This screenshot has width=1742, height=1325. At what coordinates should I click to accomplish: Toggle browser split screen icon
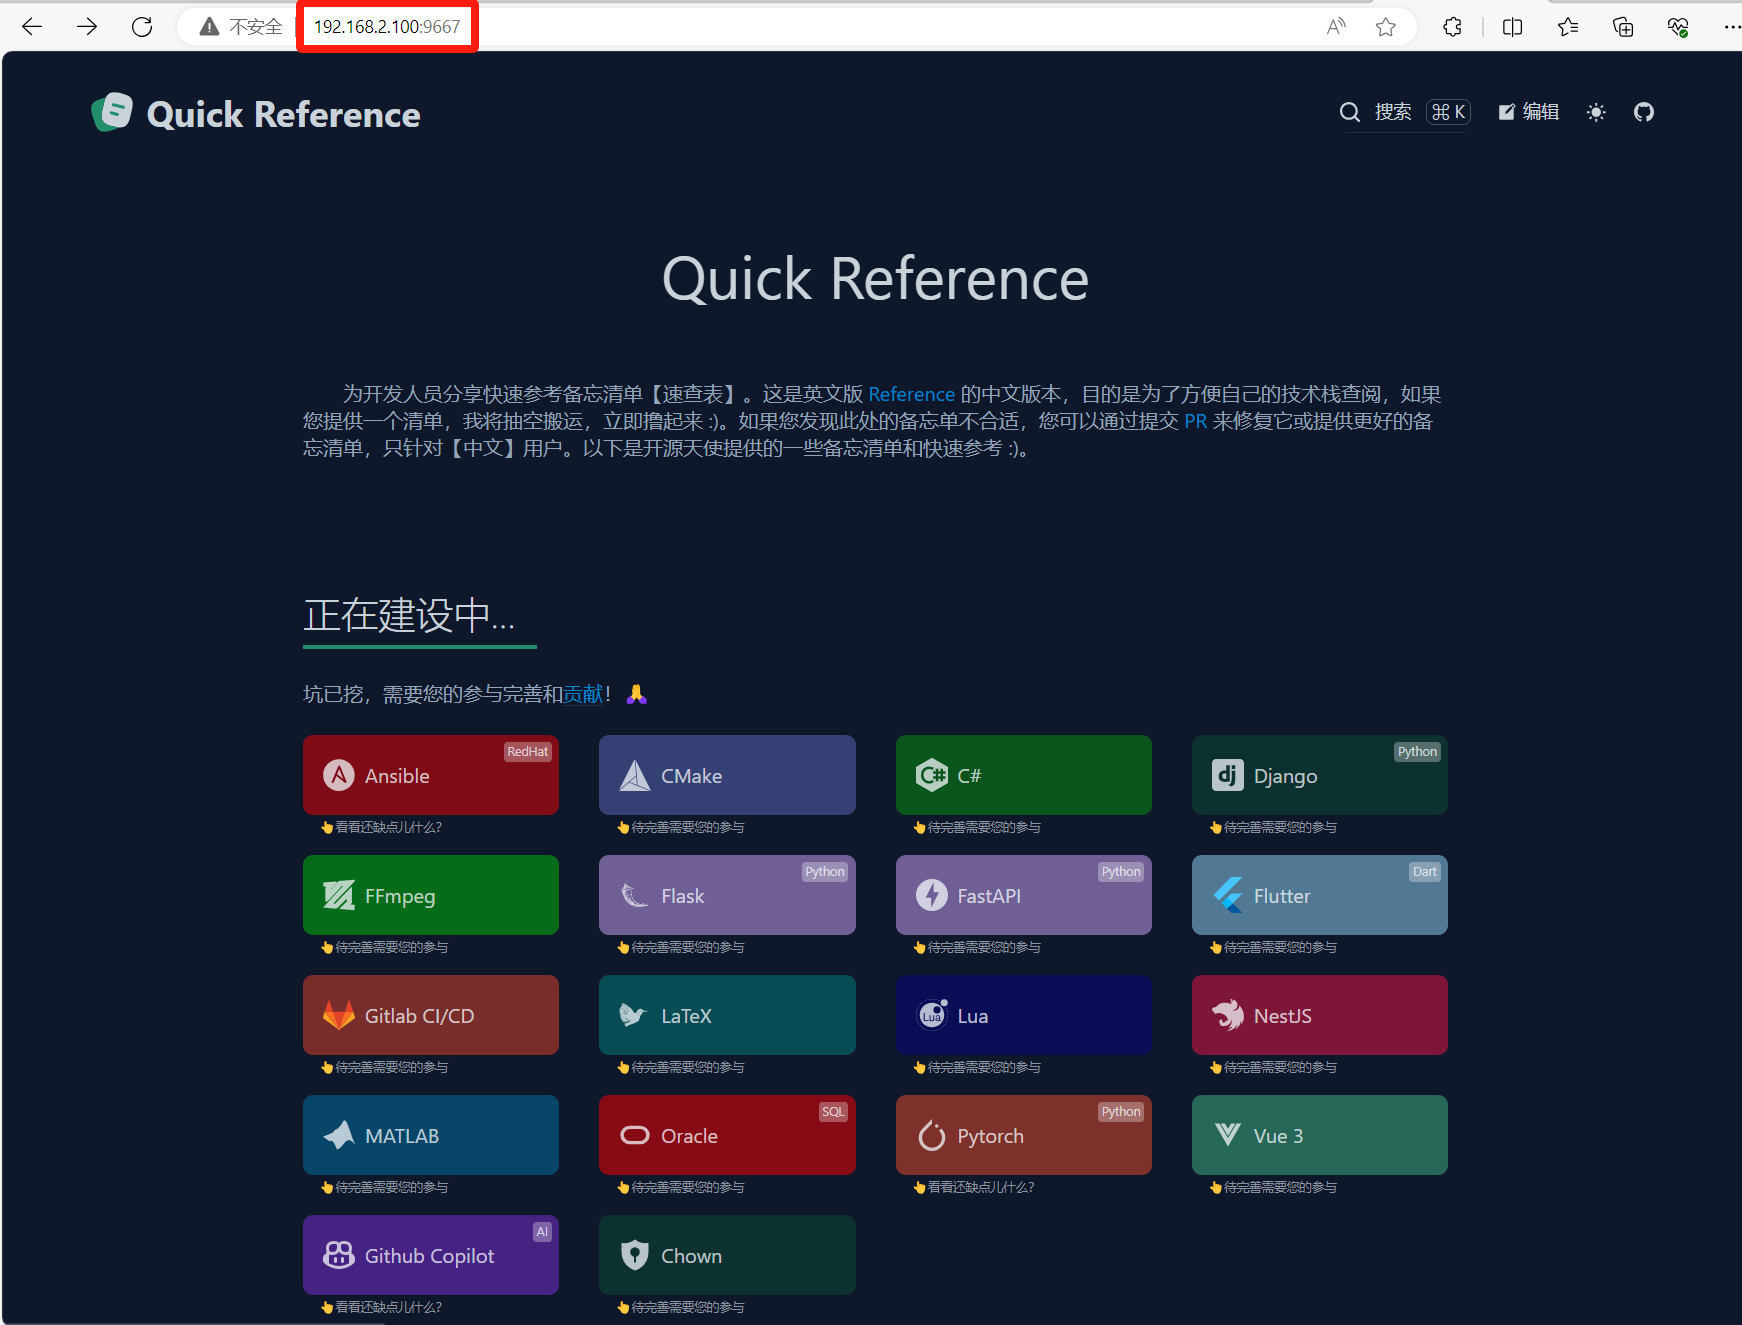click(x=1512, y=27)
